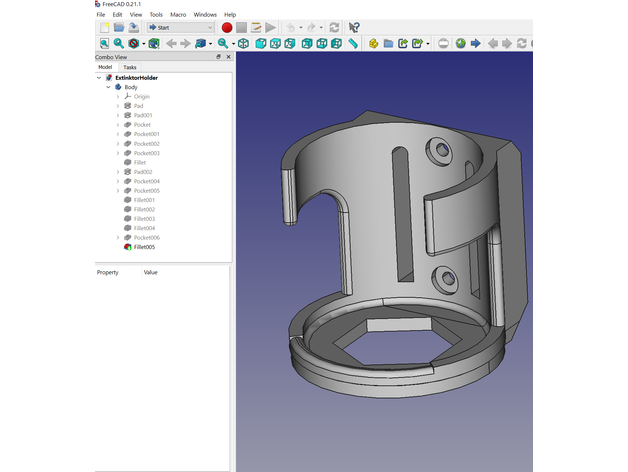Viewport: 628px width, 472px height.
Task: Click the red macro record button
Action: coord(227,28)
